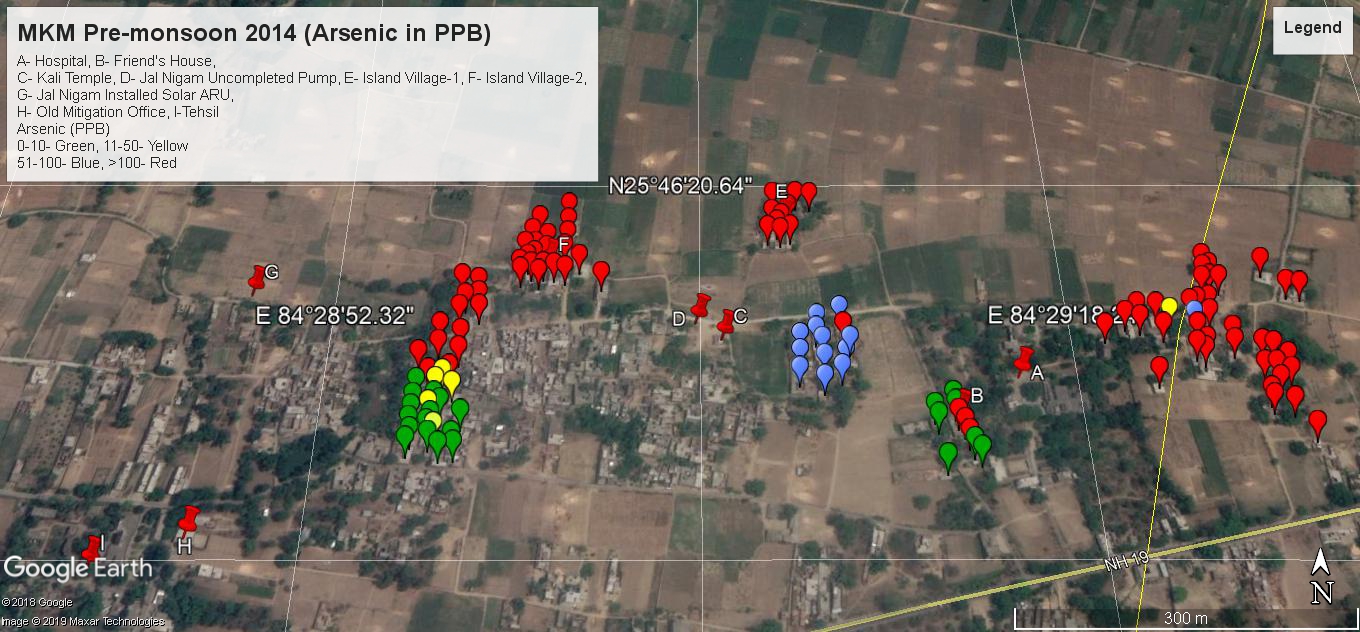Click pushpin D for the uncompleted pump
The height and width of the screenshot is (632, 1360).
click(x=701, y=305)
